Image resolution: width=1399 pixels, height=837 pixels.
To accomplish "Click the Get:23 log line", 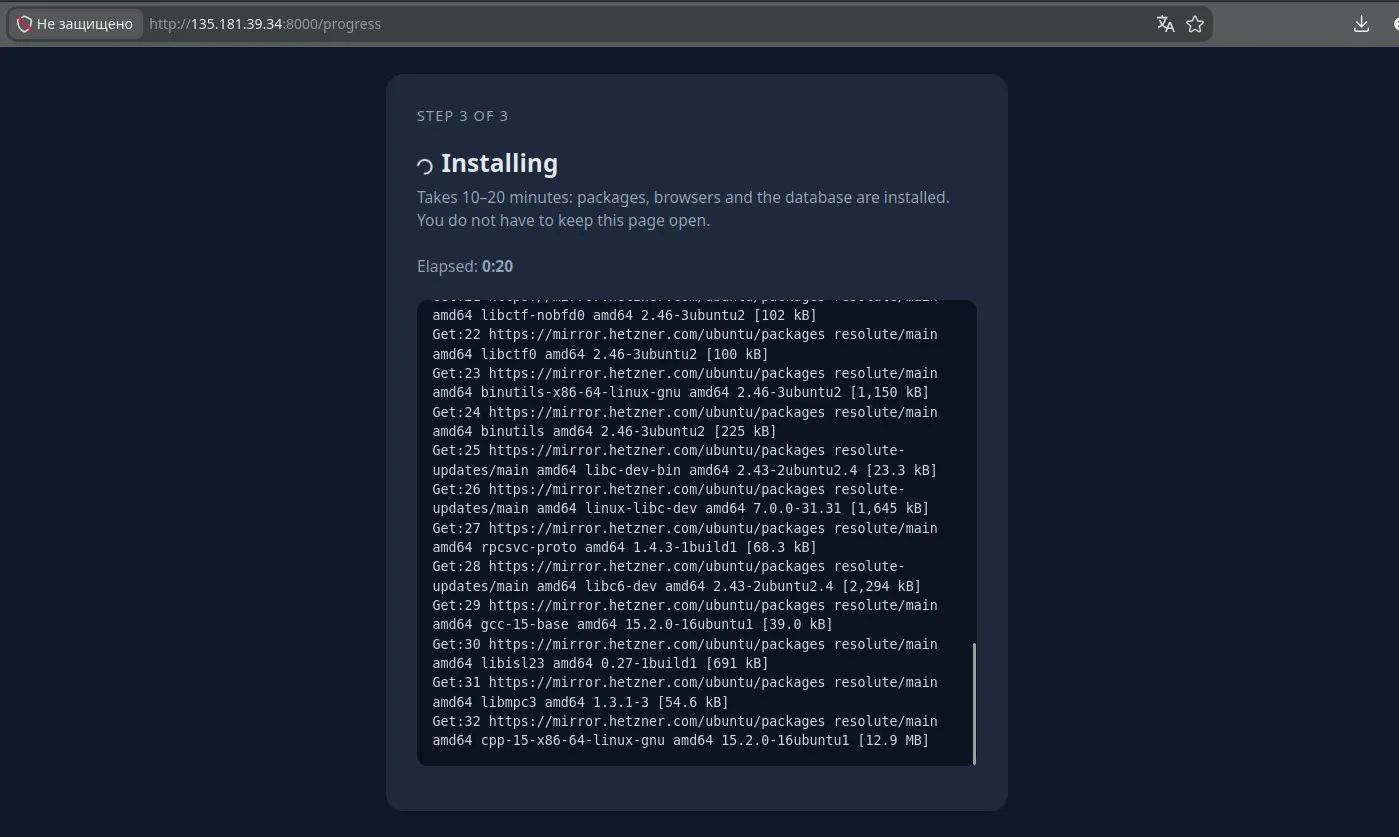I will tap(685, 373).
